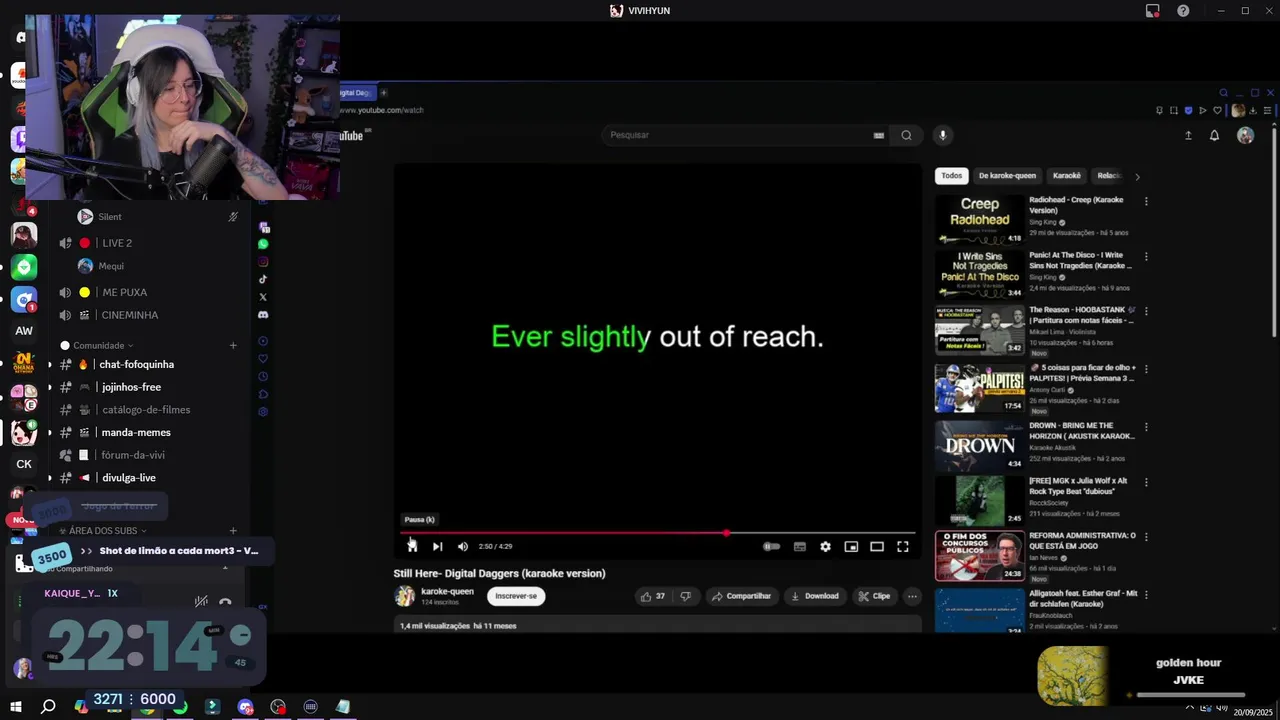This screenshot has width=1280, height=720.
Task: Enable miniplayer mode
Action: pos(851,546)
